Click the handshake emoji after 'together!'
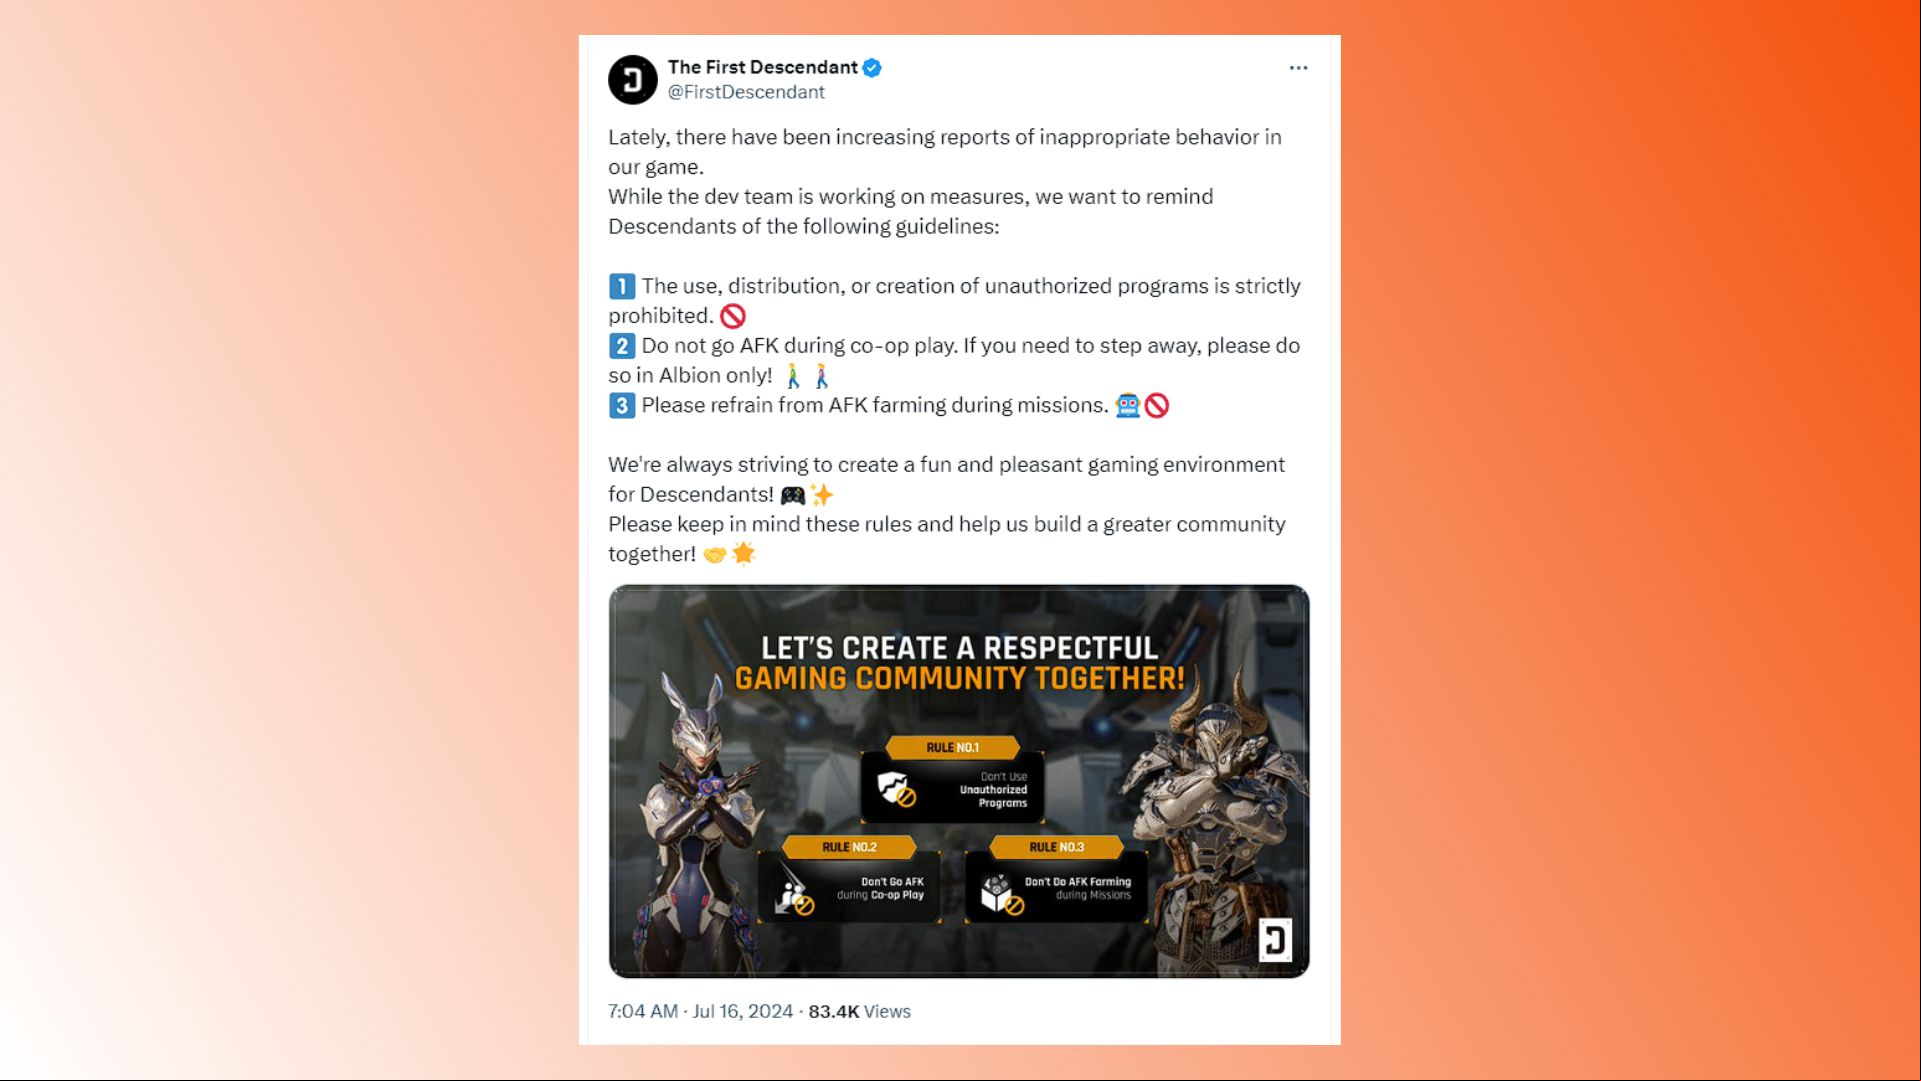This screenshot has width=1921, height=1081. tap(715, 554)
